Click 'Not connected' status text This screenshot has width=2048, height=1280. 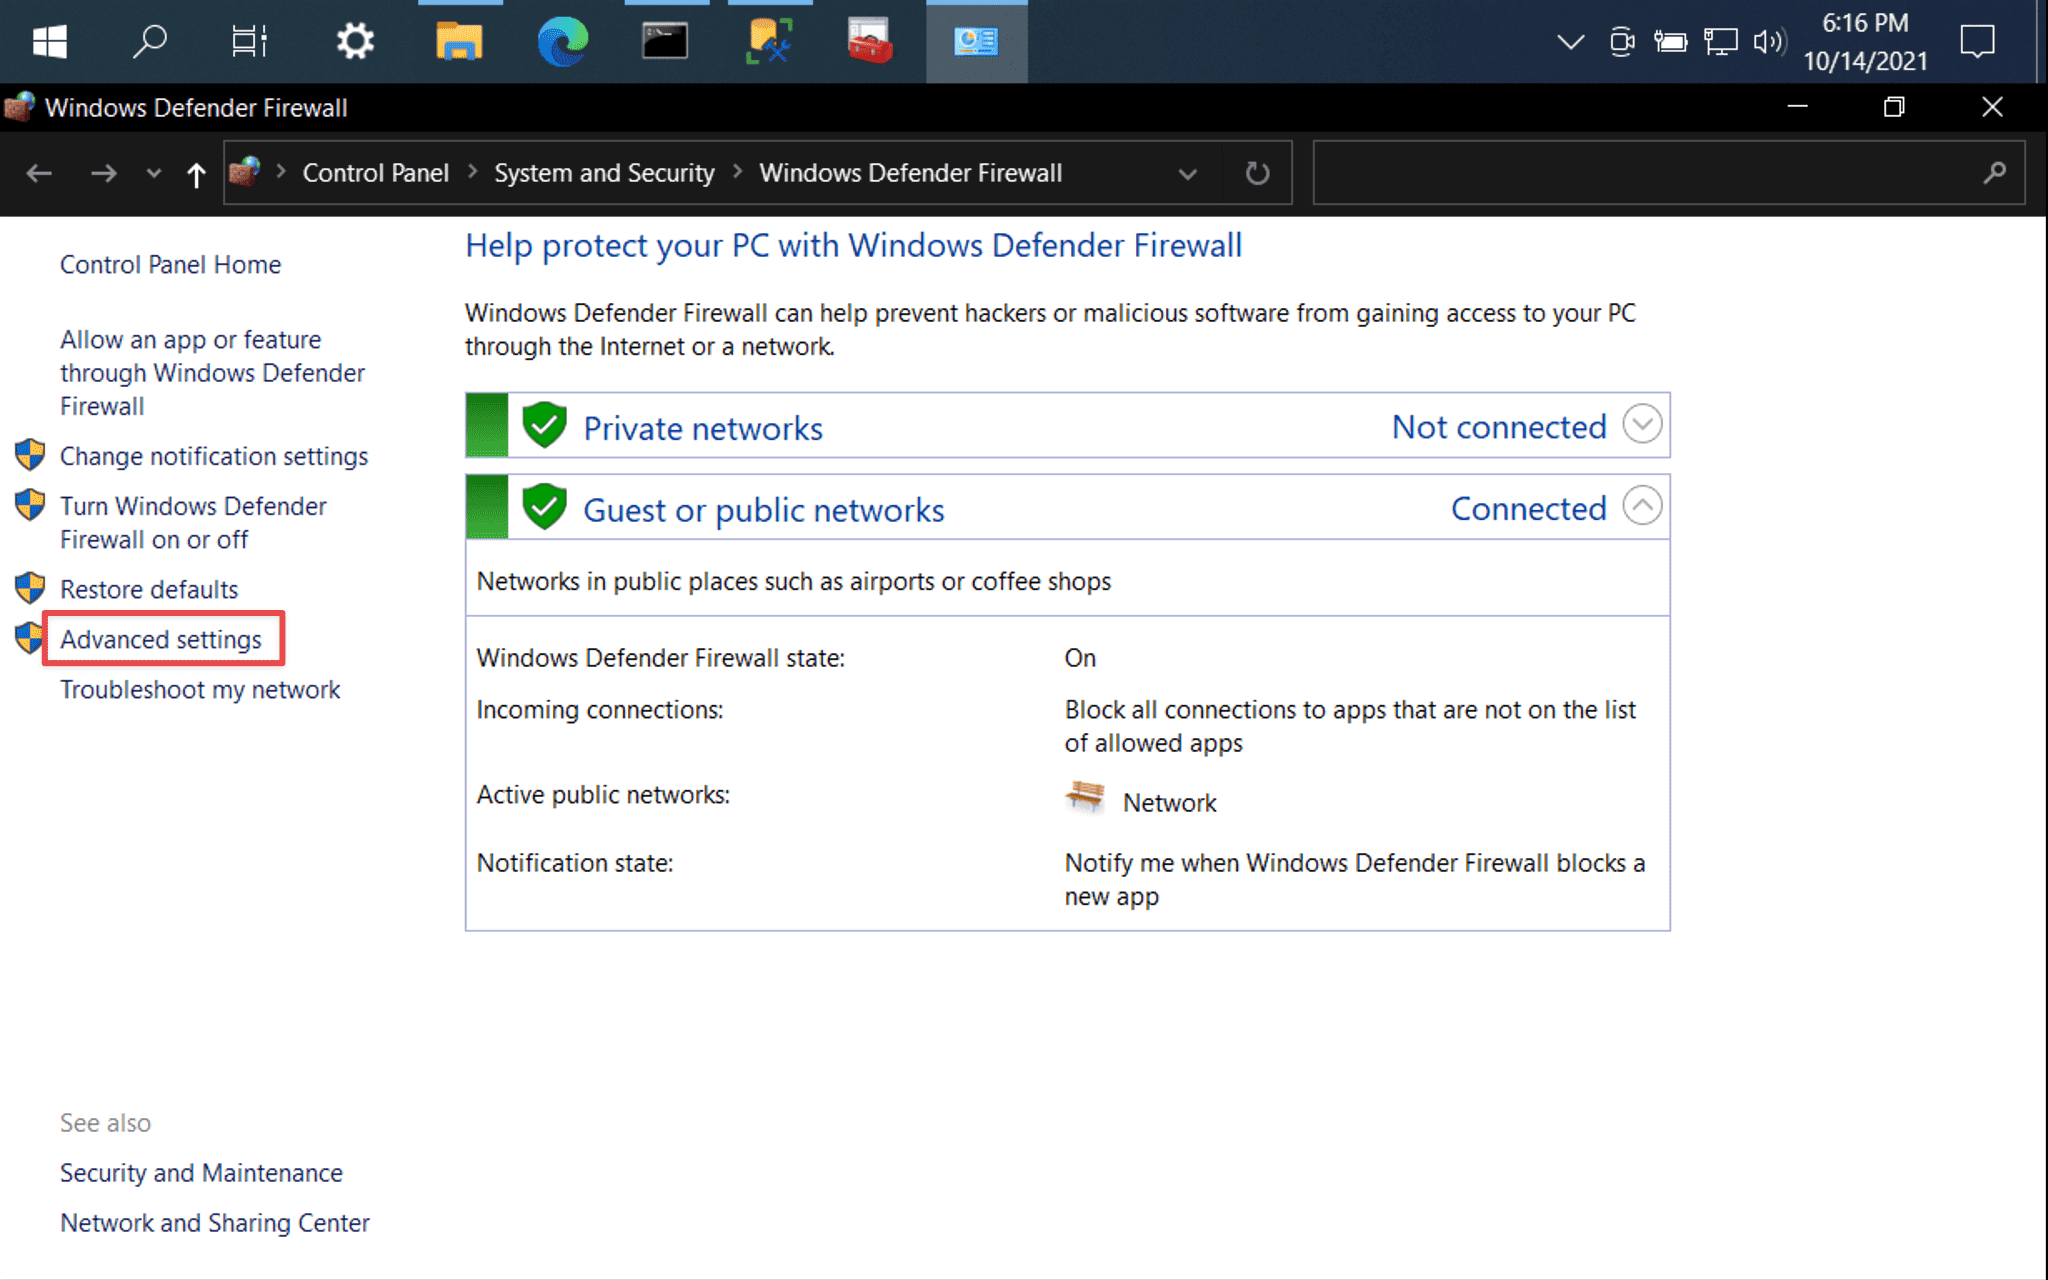point(1499,427)
